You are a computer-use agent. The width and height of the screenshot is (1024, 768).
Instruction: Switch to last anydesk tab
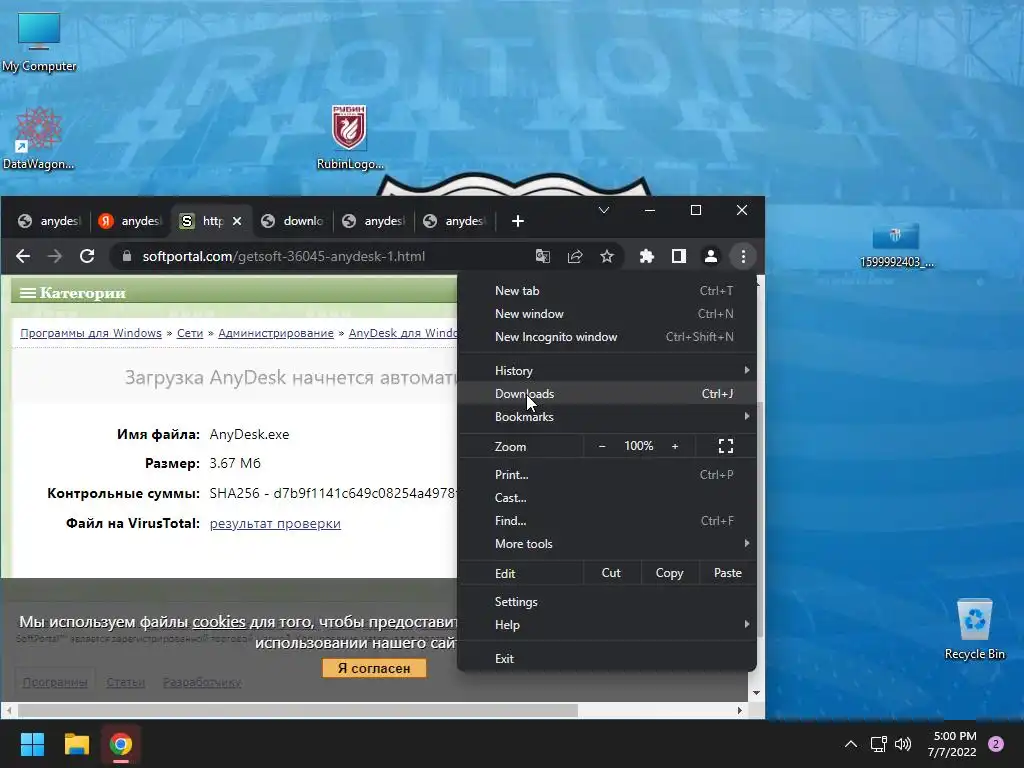pyautogui.click(x=453, y=221)
